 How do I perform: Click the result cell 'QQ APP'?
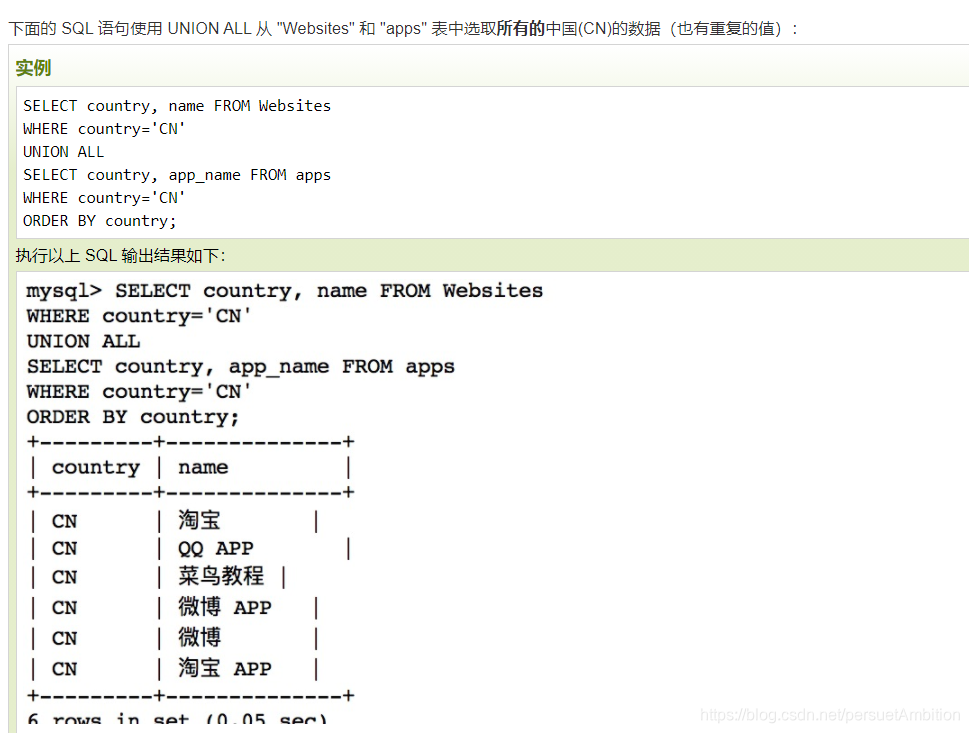tap(216, 548)
